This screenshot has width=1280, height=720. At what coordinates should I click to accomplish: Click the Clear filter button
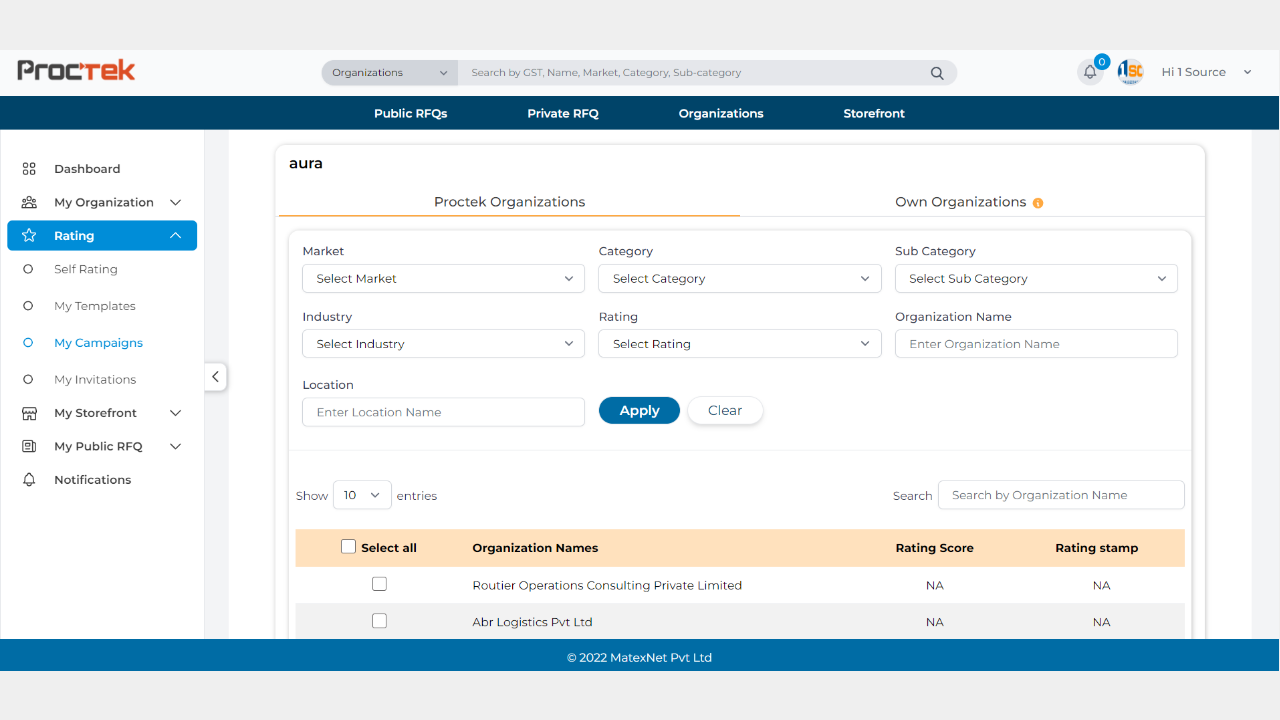pos(725,411)
